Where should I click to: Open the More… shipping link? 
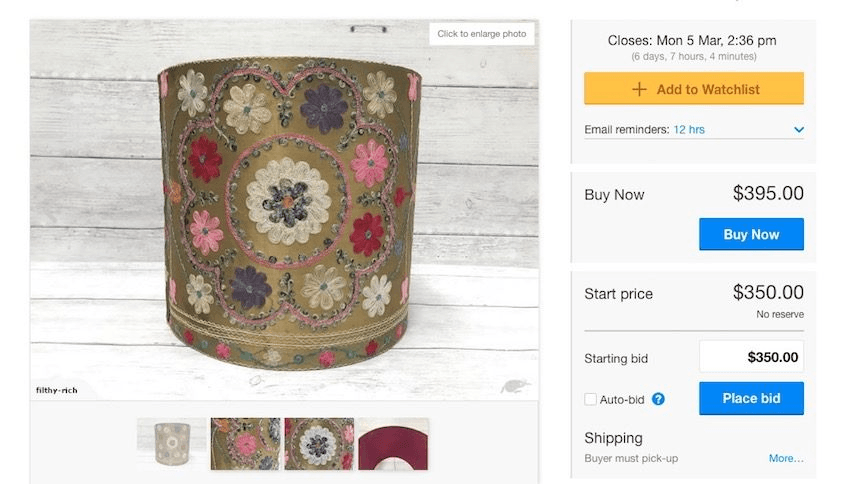786,458
